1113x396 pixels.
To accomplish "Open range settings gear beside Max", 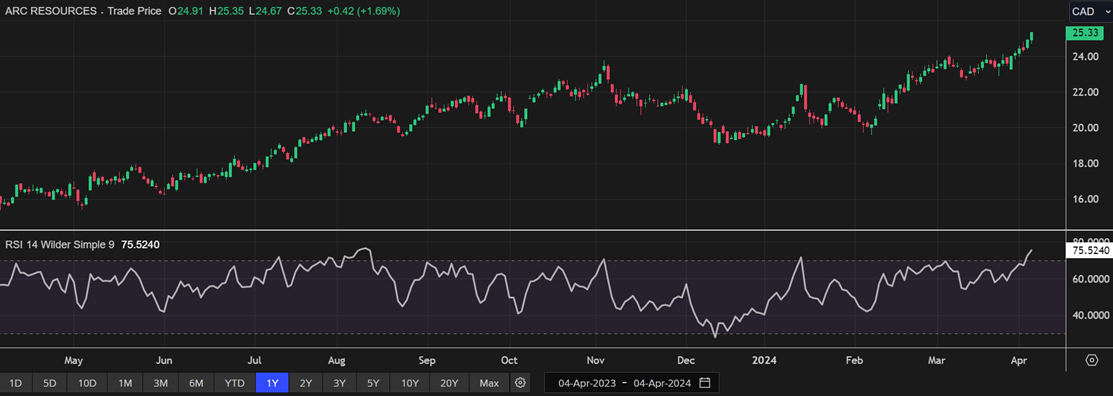I will coord(520,383).
